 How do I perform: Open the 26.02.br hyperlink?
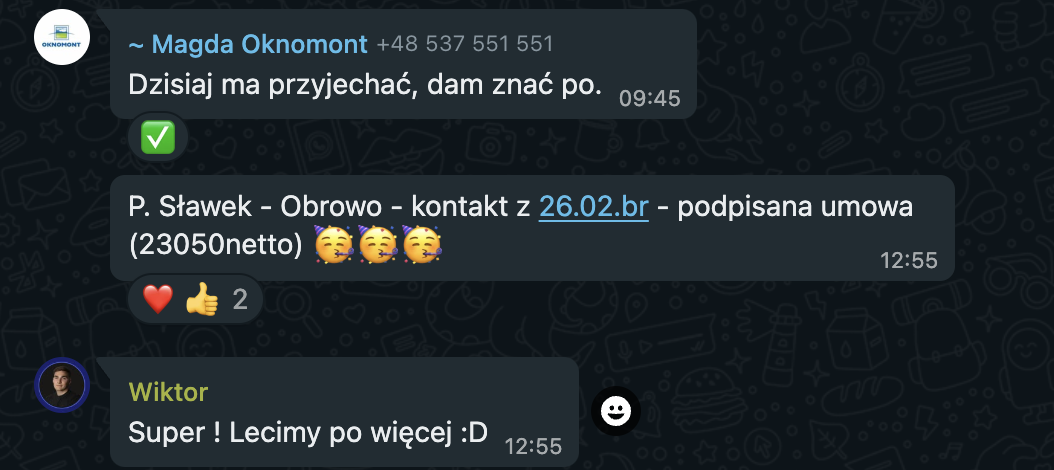[594, 207]
